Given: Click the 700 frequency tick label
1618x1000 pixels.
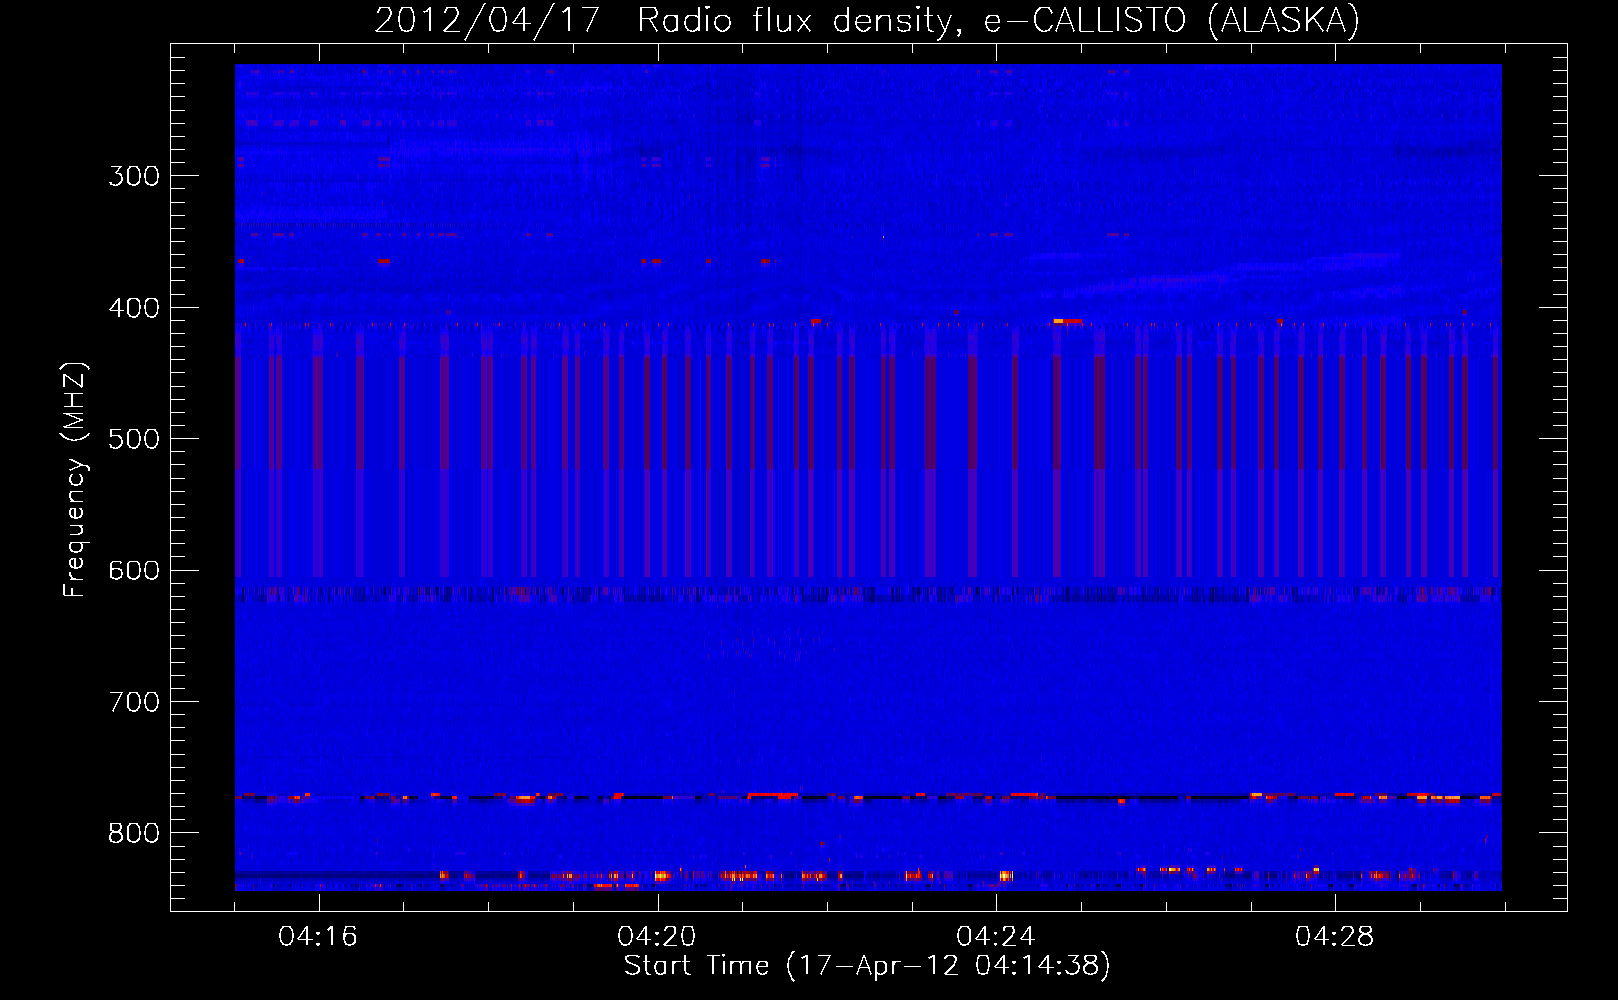Looking at the screenshot, I should click(134, 702).
